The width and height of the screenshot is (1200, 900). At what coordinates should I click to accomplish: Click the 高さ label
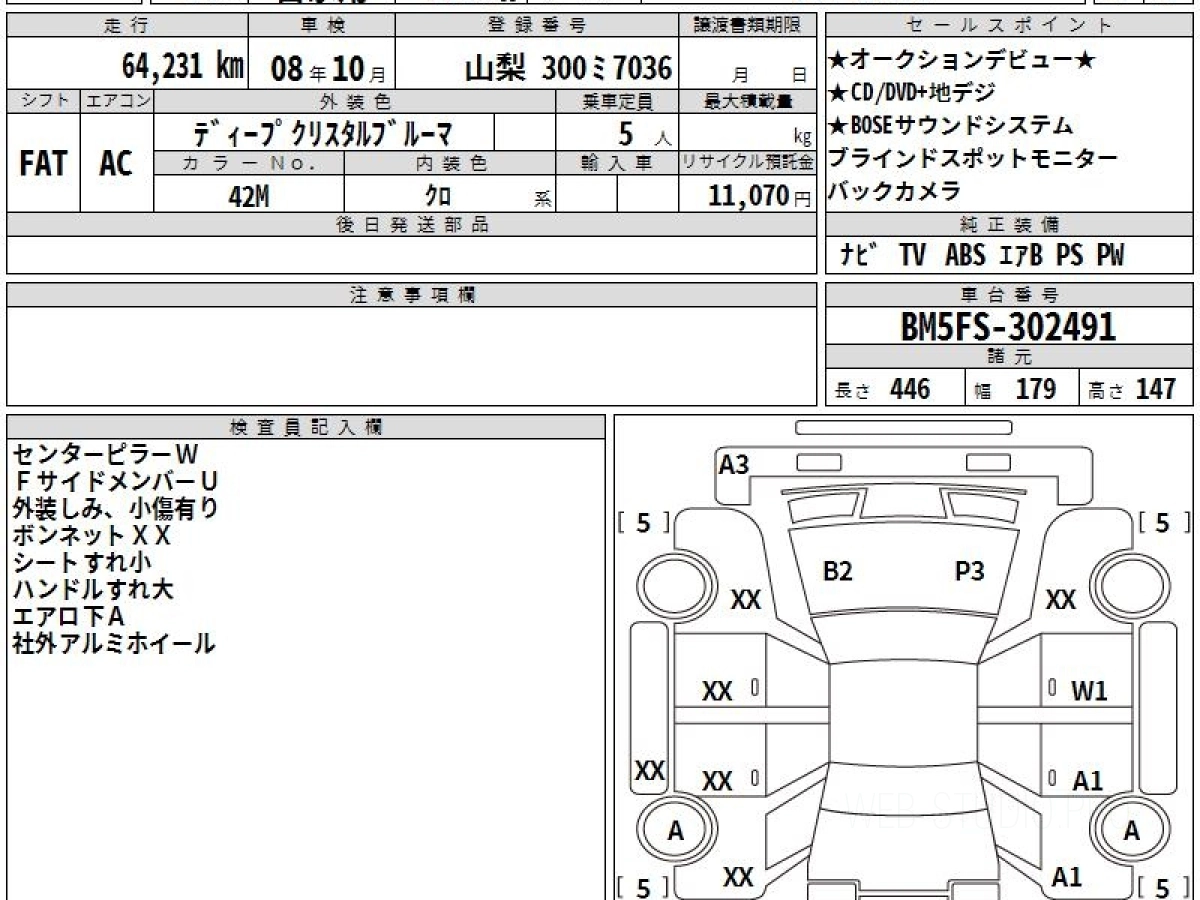click(1106, 391)
